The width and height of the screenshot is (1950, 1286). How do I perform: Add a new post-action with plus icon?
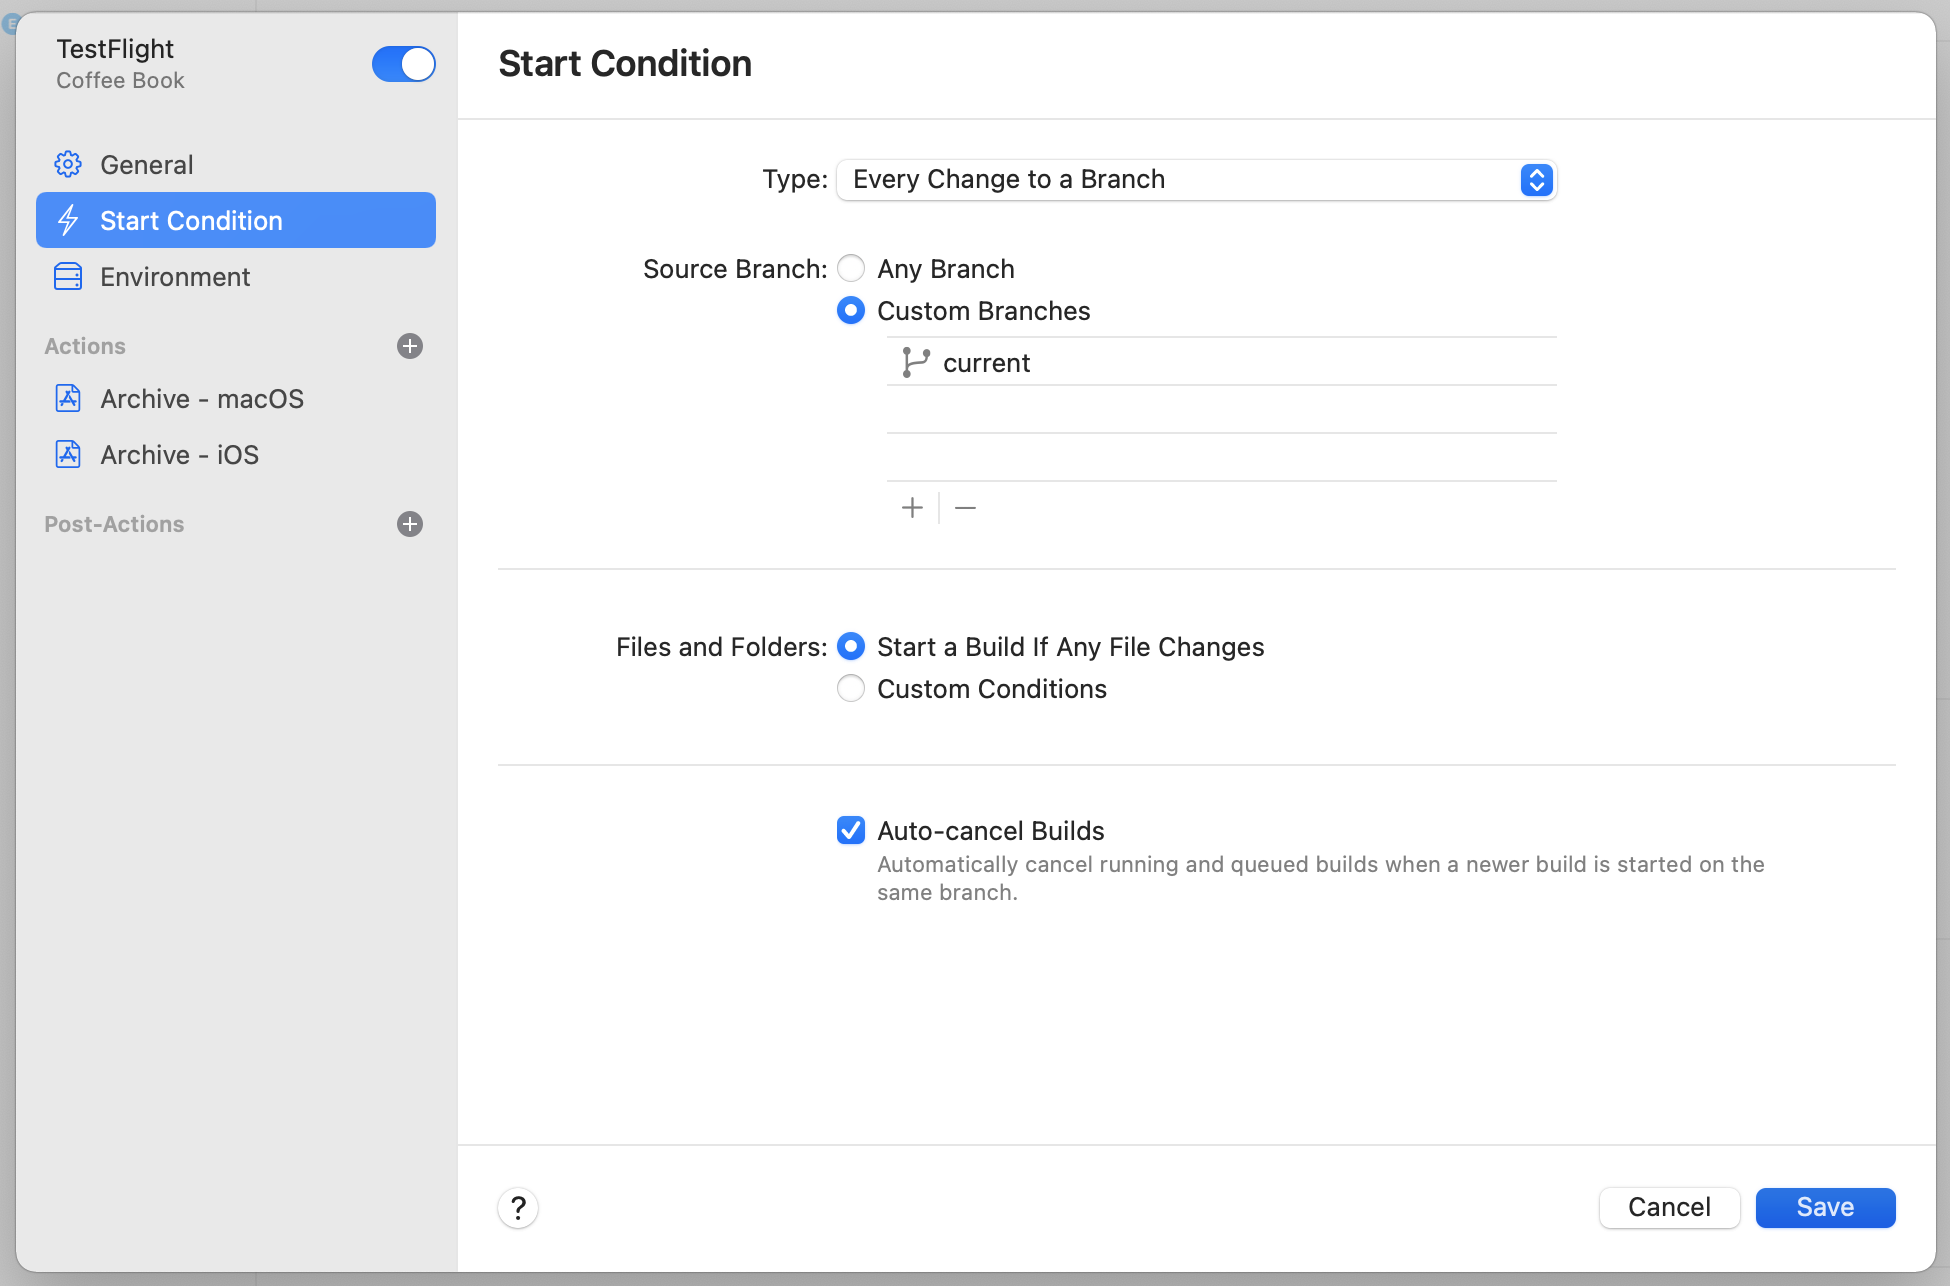coord(410,524)
